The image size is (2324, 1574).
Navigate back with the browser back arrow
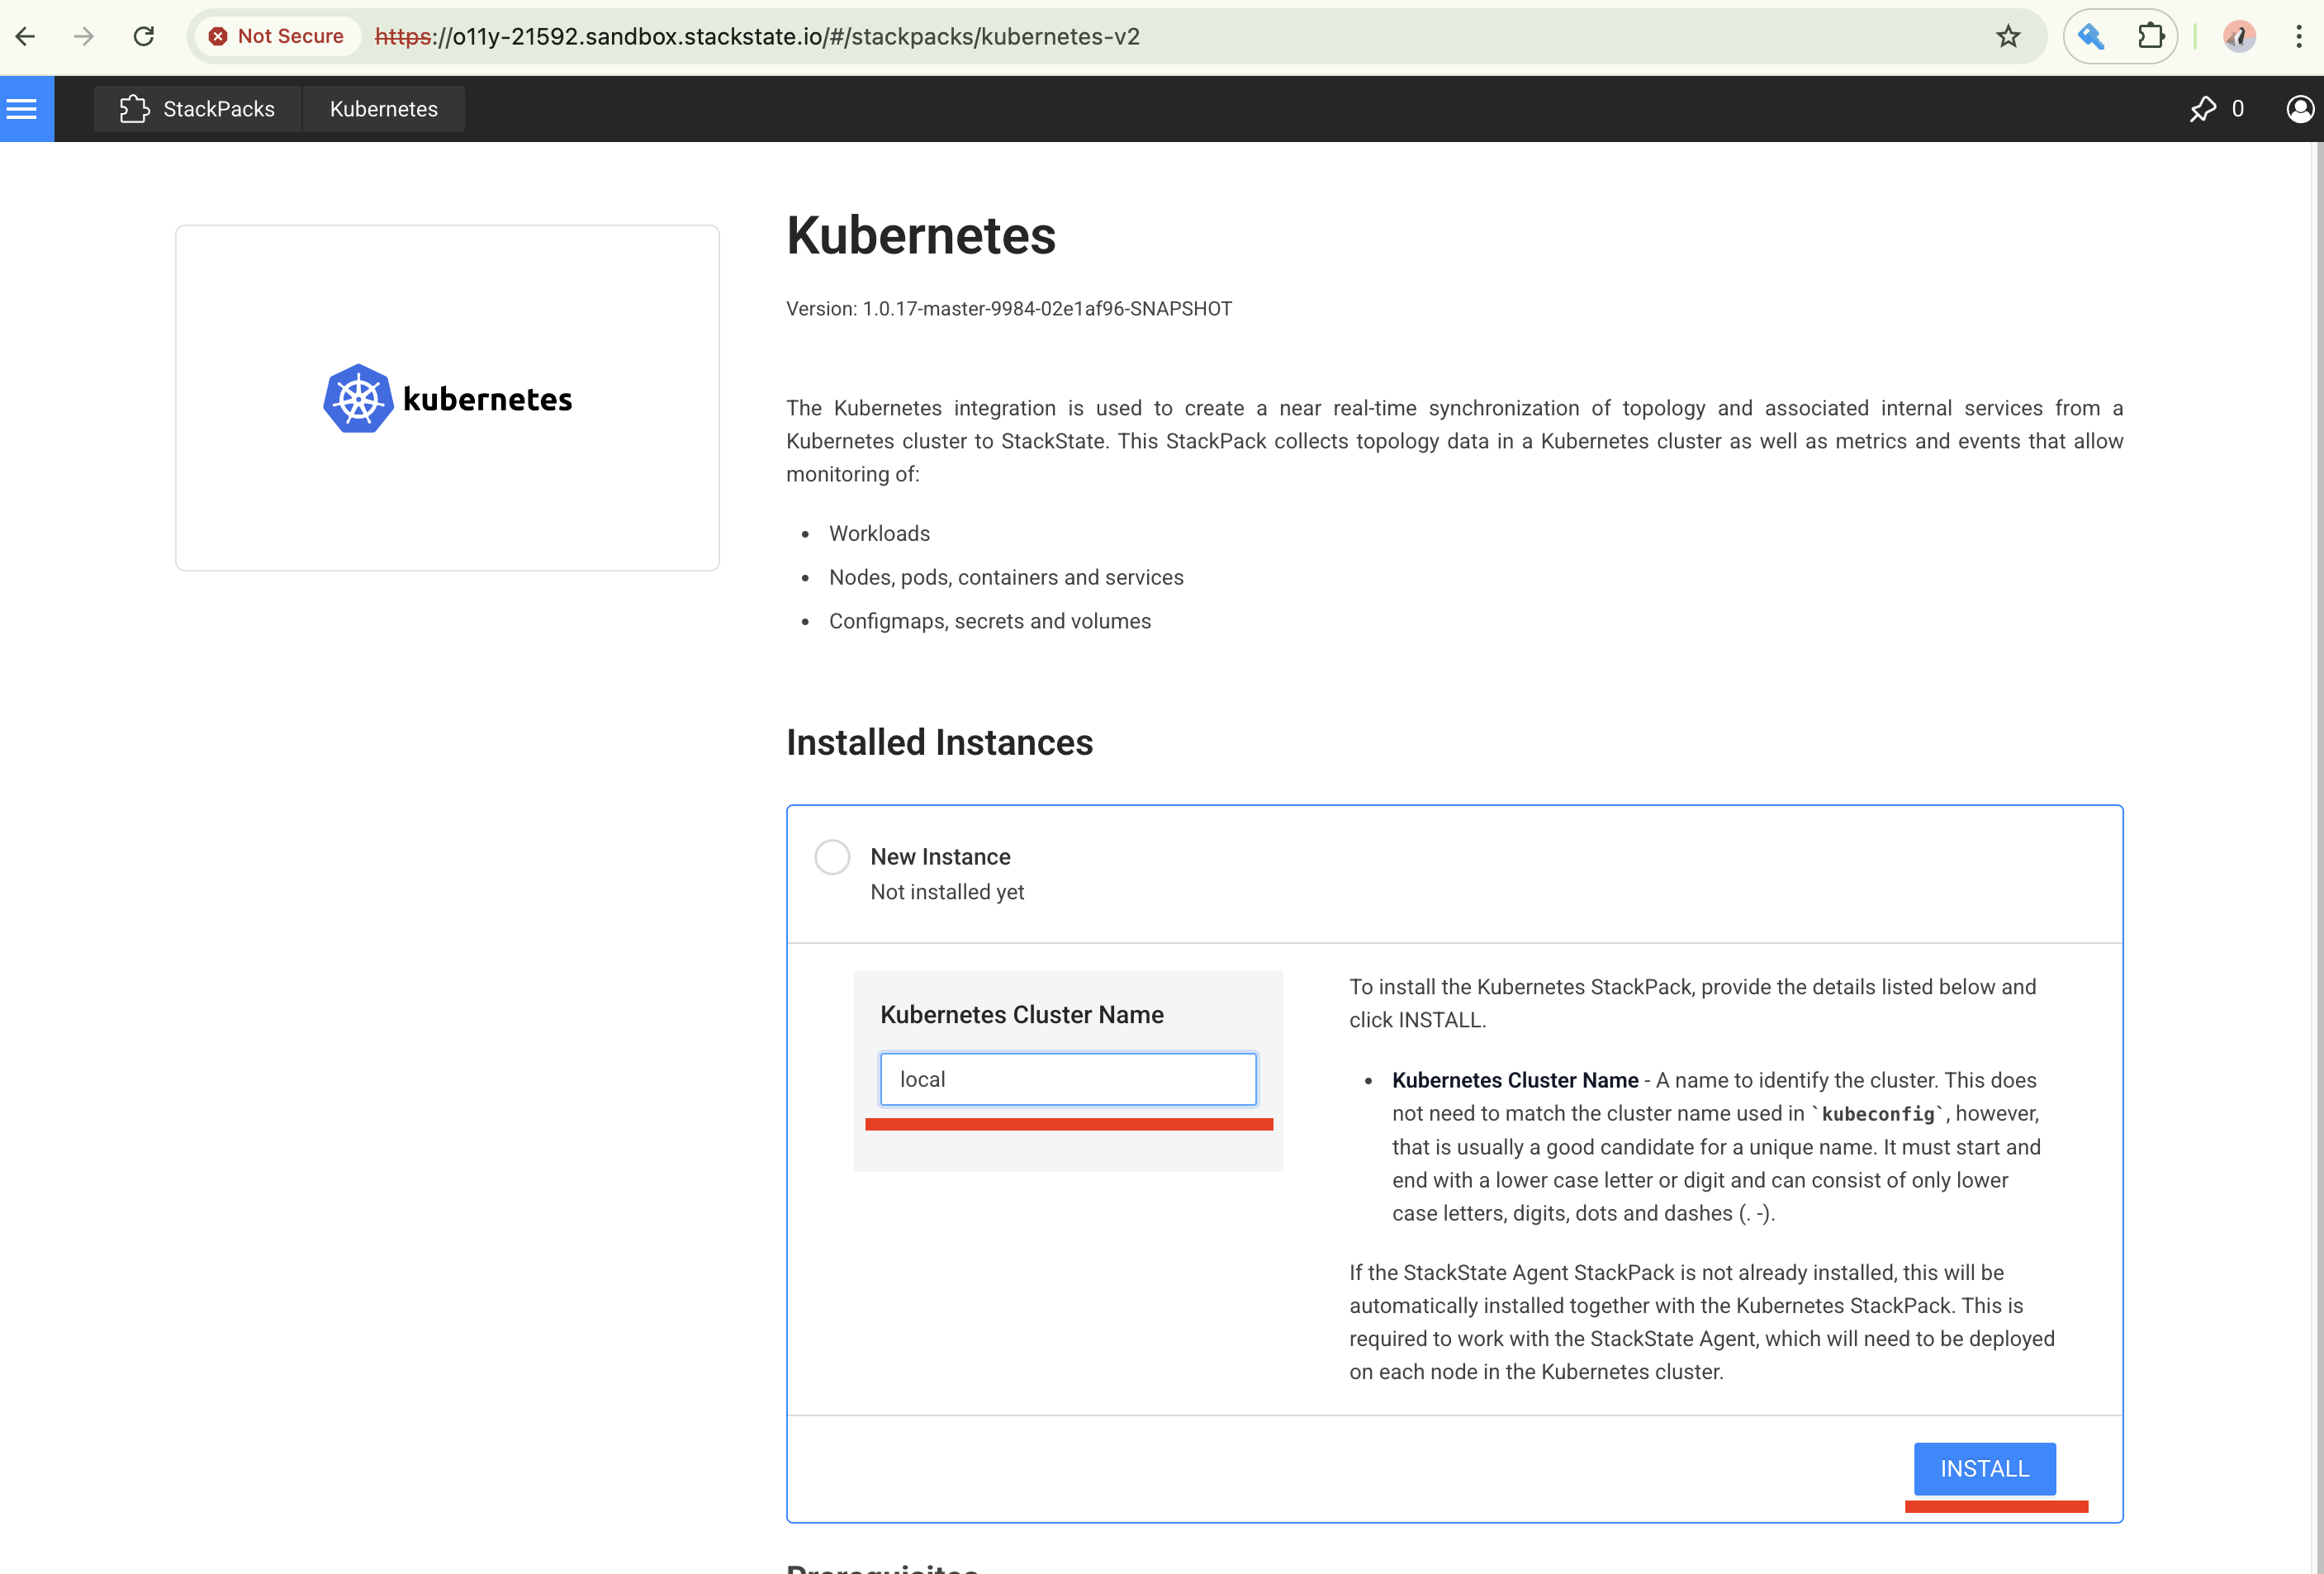click(x=25, y=36)
